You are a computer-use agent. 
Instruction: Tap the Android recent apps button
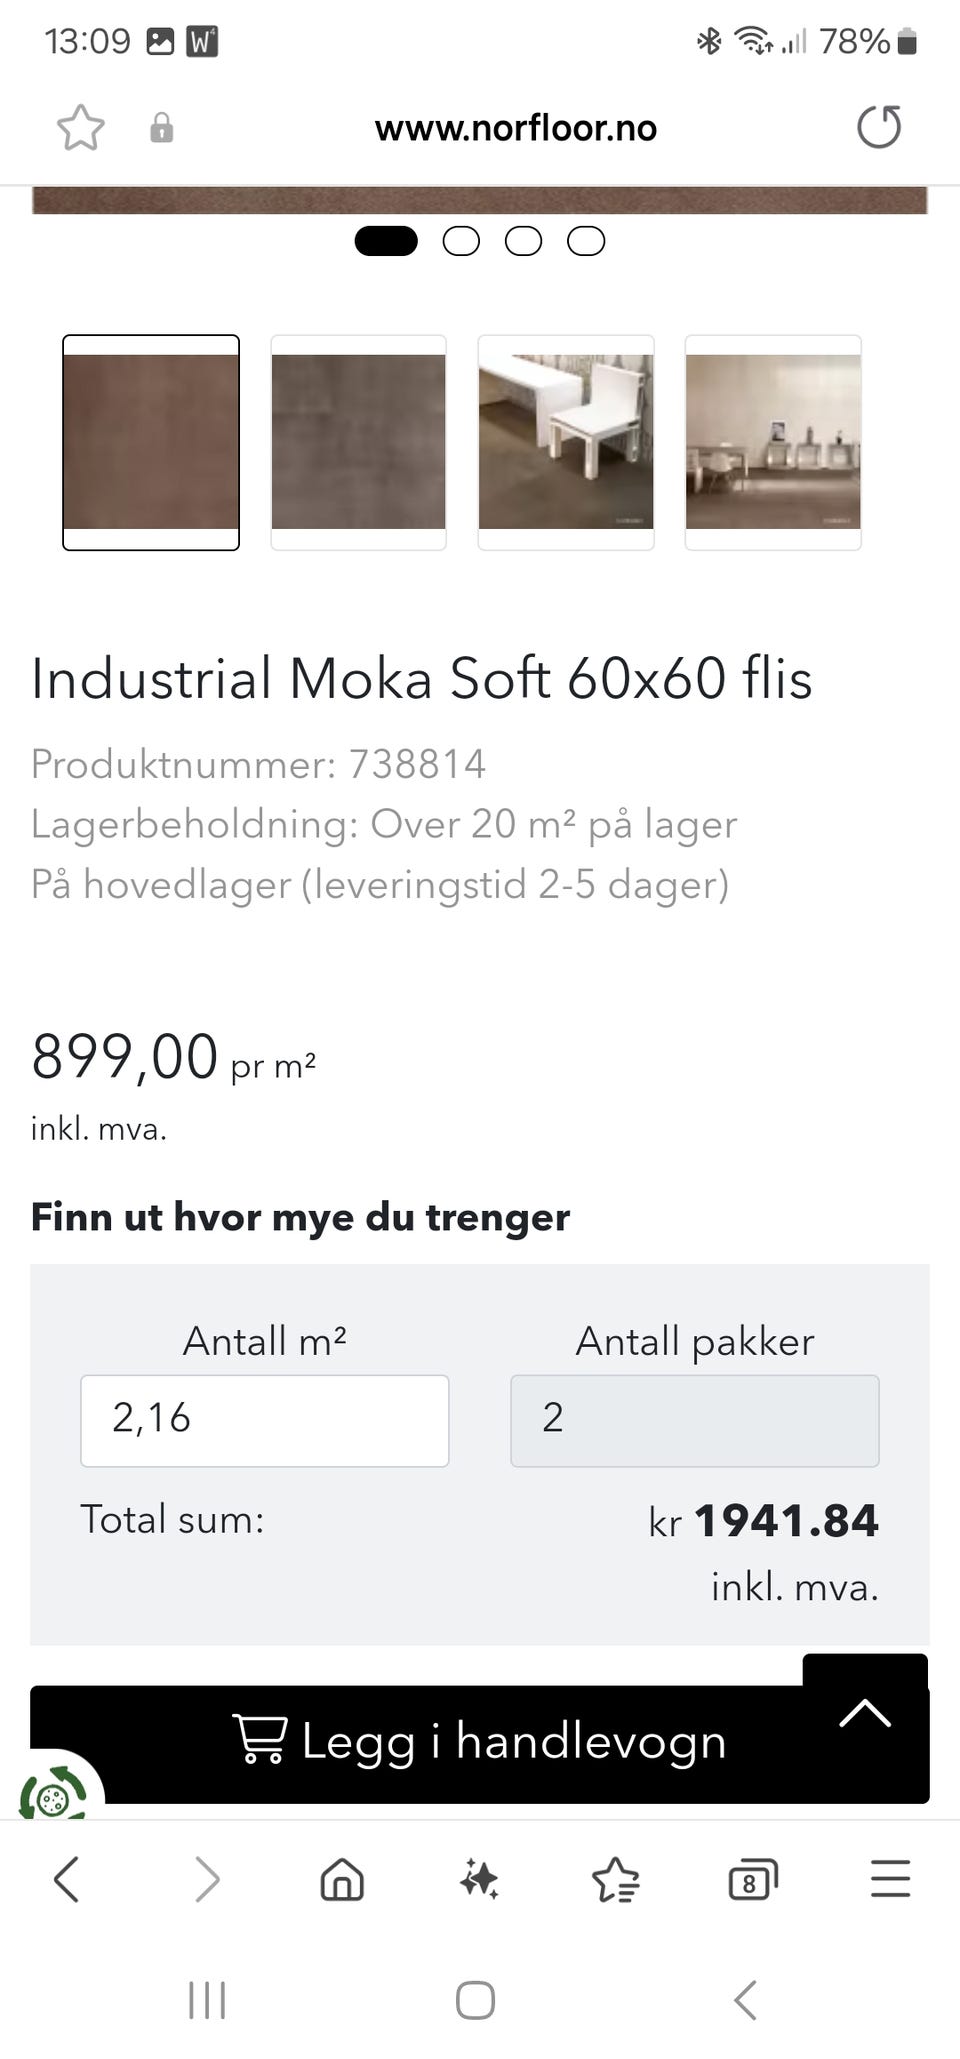(207, 2000)
